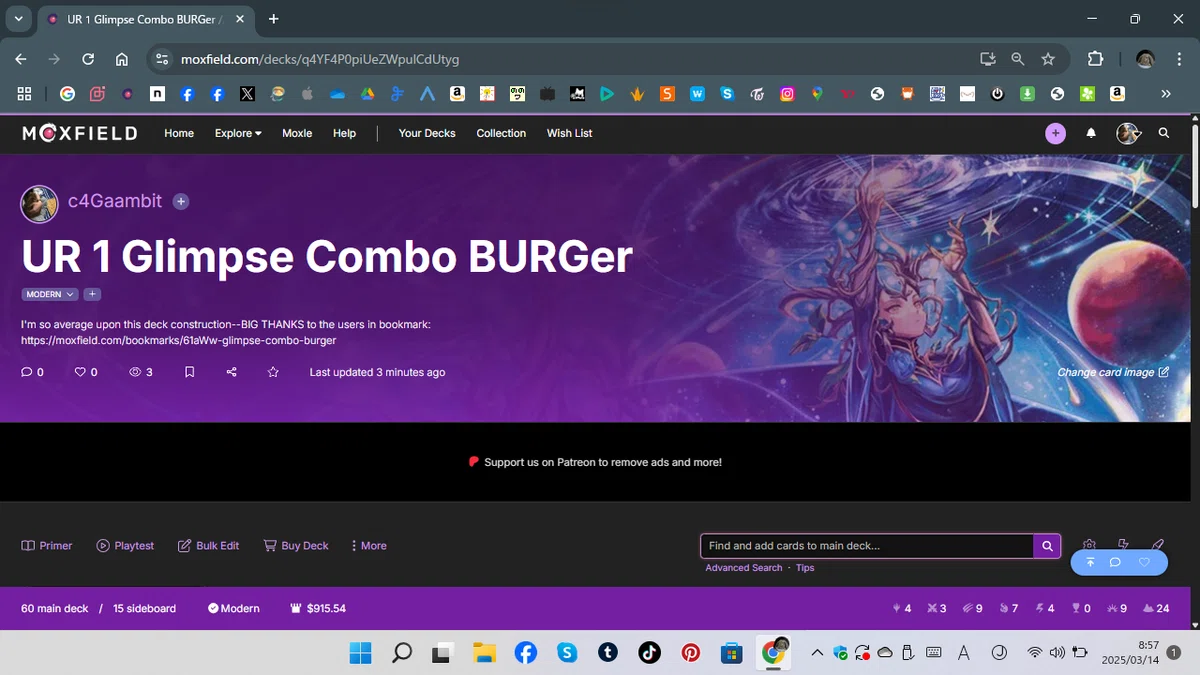1200x675 pixels.
Task: Click the scroll-to-top arrow in floating pill
Action: (1090, 563)
